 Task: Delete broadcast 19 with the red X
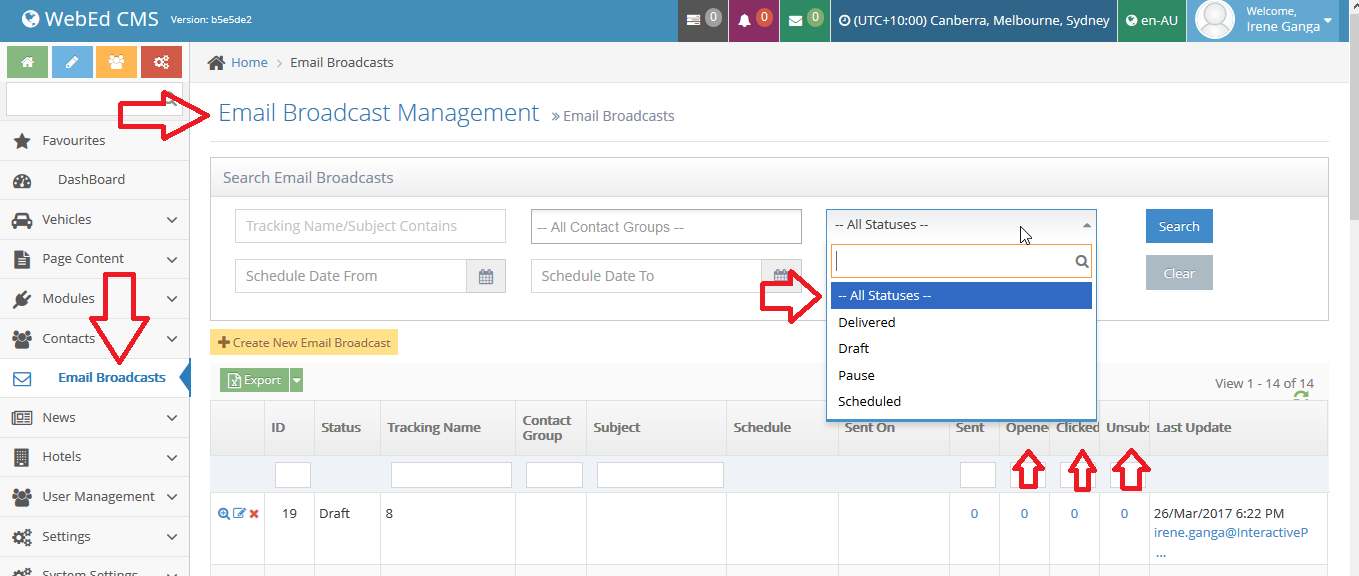pos(254,514)
